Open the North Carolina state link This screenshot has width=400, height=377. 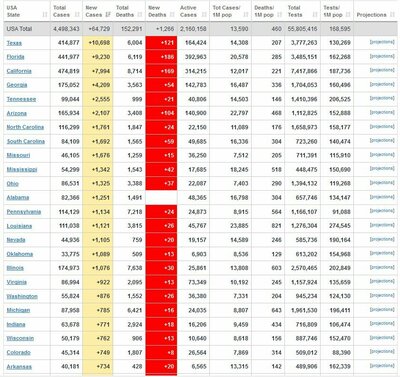[25, 127]
